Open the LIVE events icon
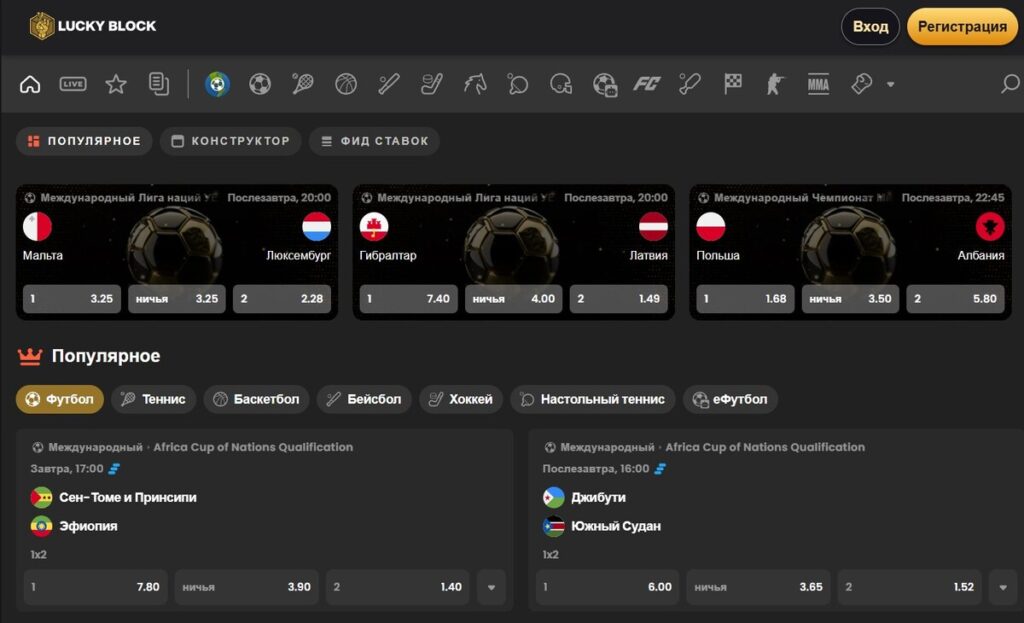 tap(72, 84)
